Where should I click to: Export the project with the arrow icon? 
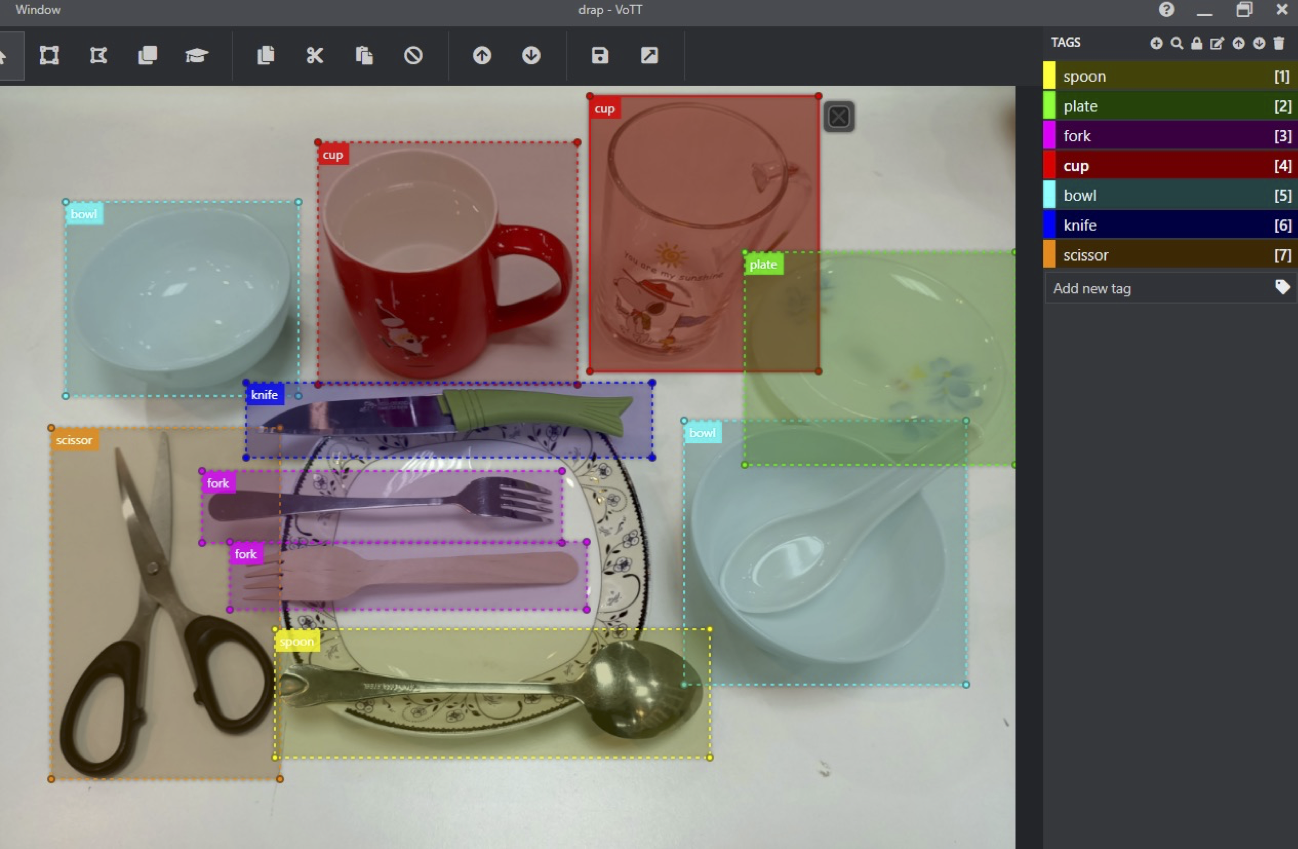click(649, 56)
